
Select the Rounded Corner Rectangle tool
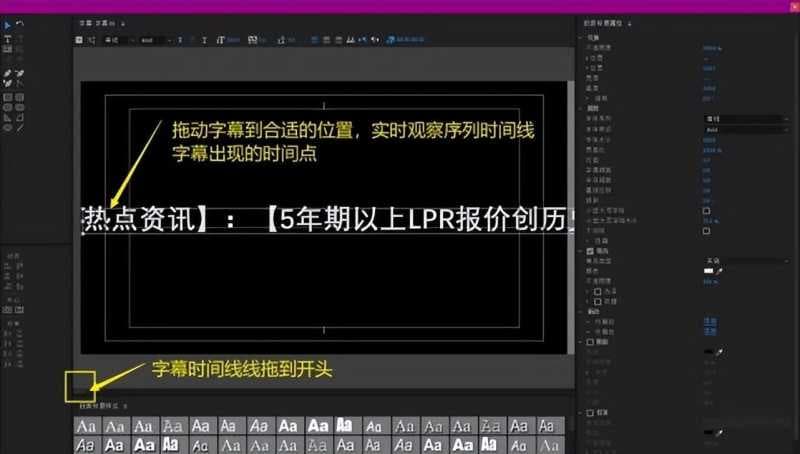tap(19, 97)
